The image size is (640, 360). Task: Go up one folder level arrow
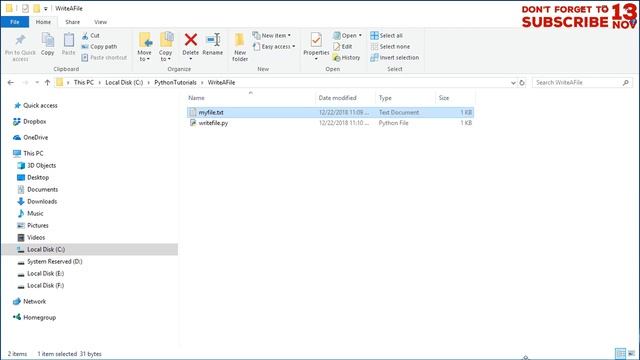pyautogui.click(x=47, y=82)
